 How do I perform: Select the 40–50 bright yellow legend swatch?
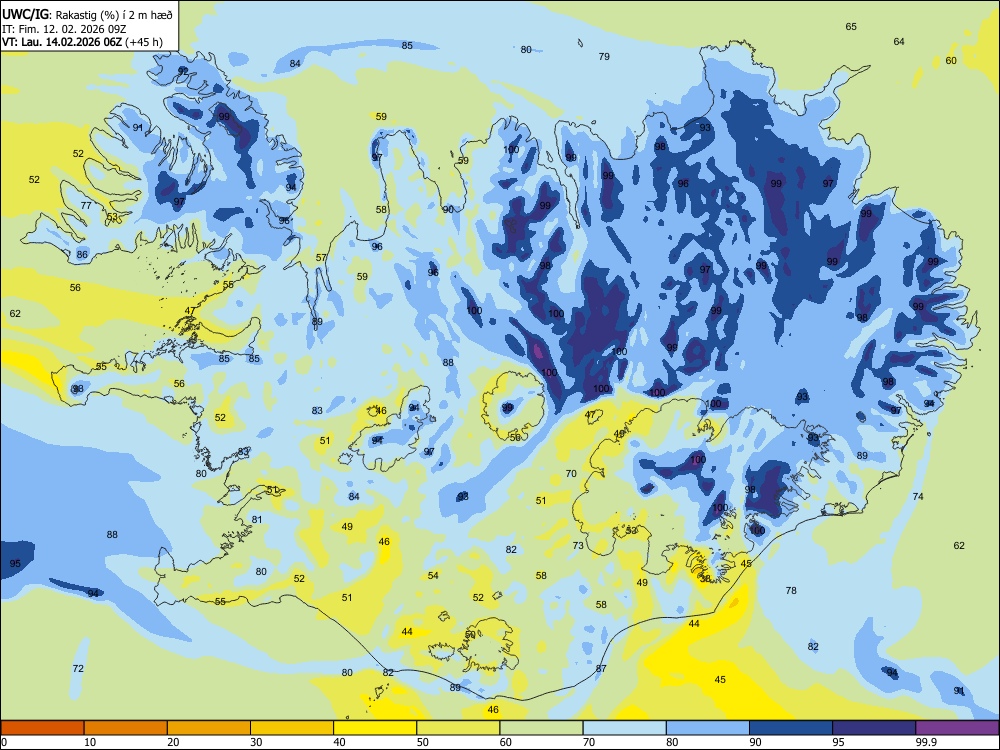click(x=375, y=728)
